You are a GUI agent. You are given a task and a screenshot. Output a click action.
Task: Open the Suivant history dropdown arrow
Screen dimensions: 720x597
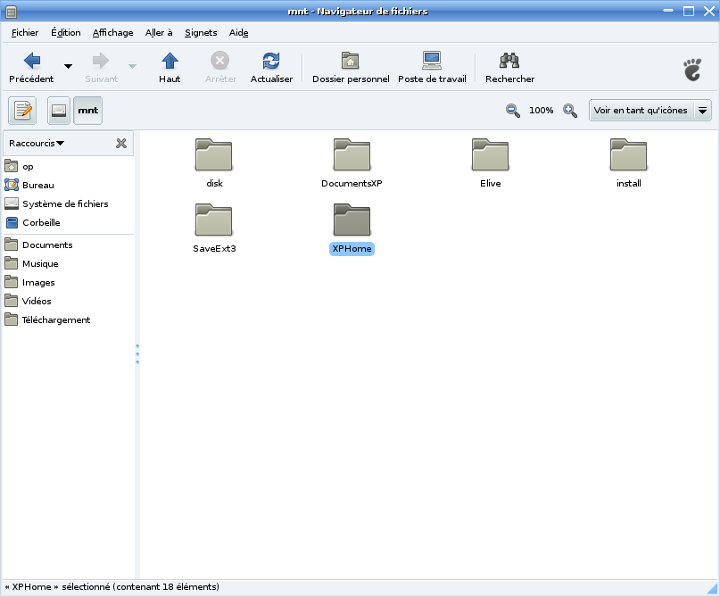[132, 67]
